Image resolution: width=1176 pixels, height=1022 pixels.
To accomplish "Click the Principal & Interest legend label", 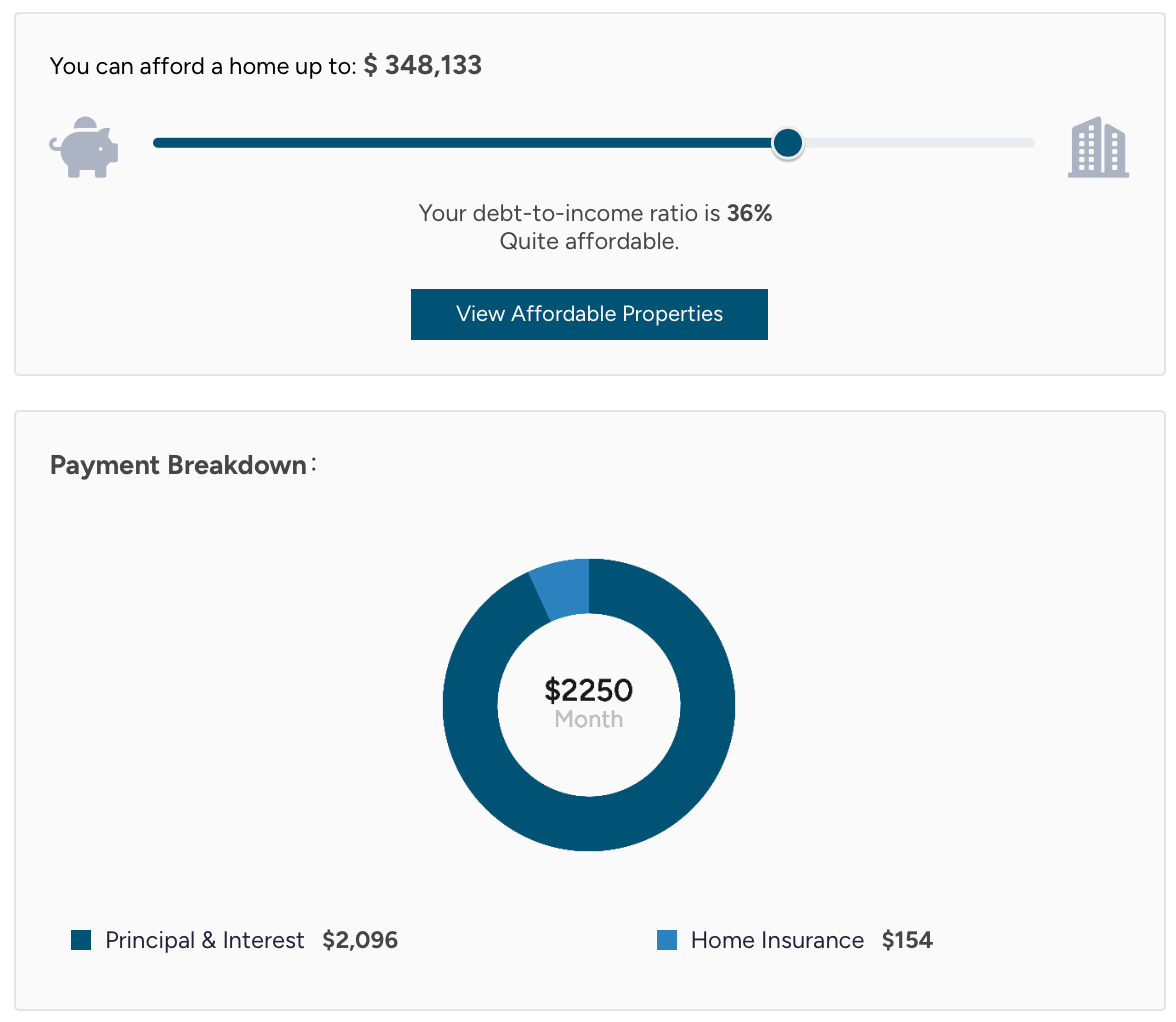I will [205, 940].
